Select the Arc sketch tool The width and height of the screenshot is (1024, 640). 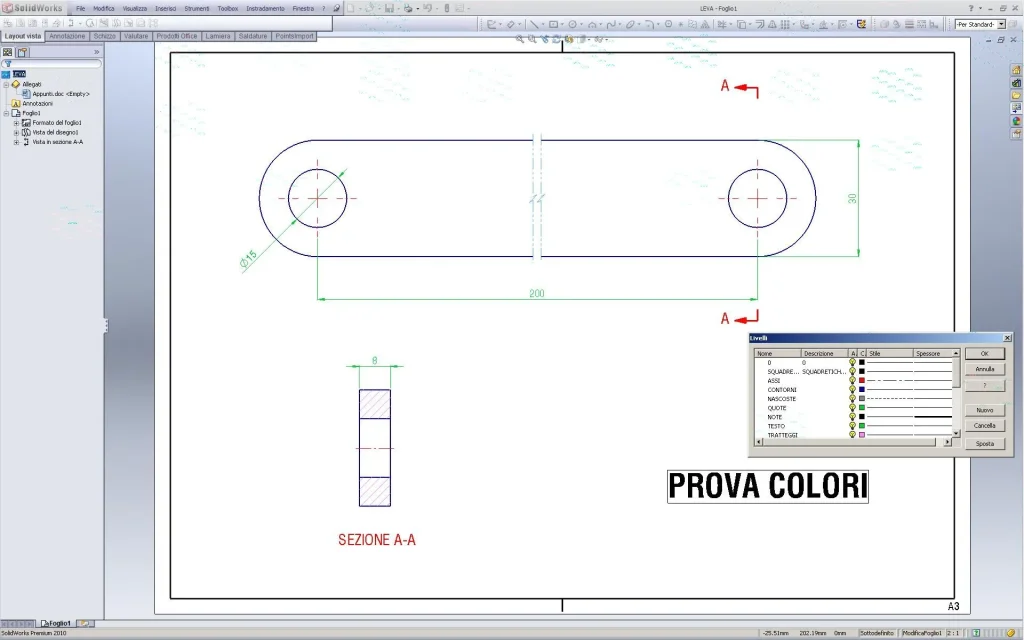click(592, 24)
